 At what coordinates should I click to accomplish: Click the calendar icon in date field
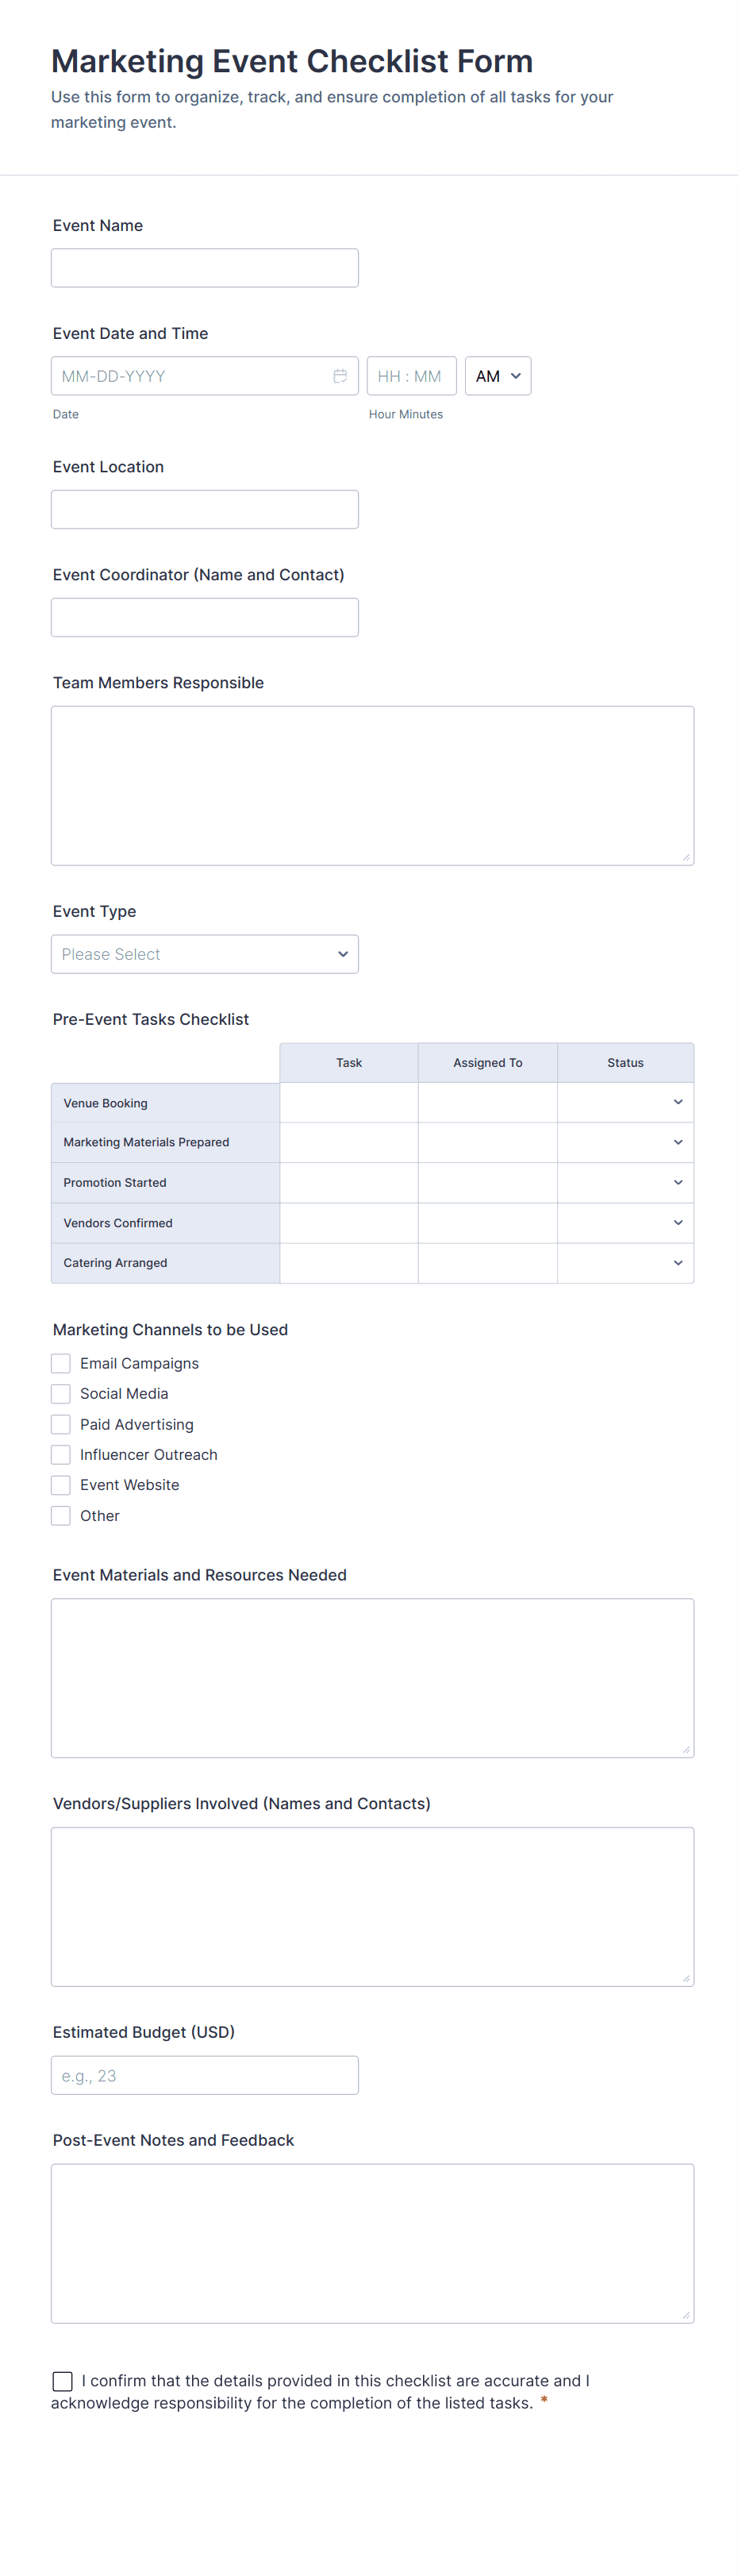tap(340, 376)
